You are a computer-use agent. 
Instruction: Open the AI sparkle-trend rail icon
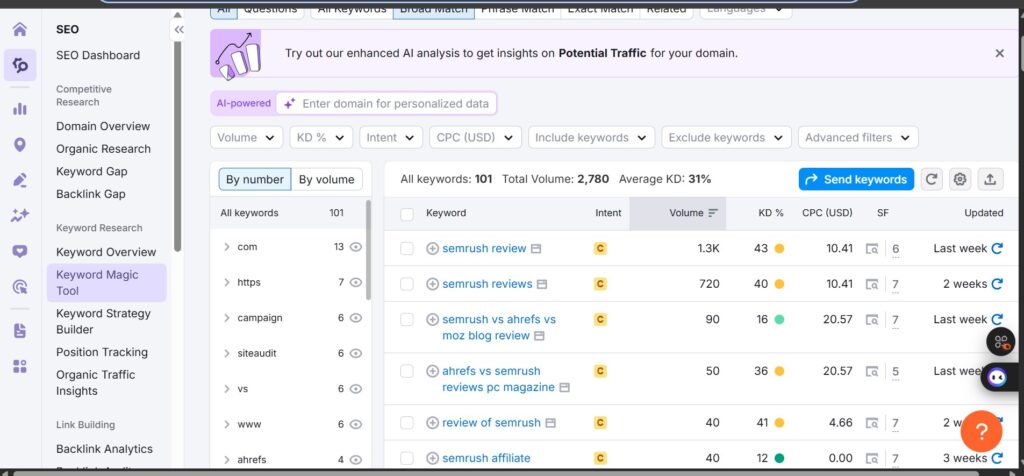pos(20,215)
